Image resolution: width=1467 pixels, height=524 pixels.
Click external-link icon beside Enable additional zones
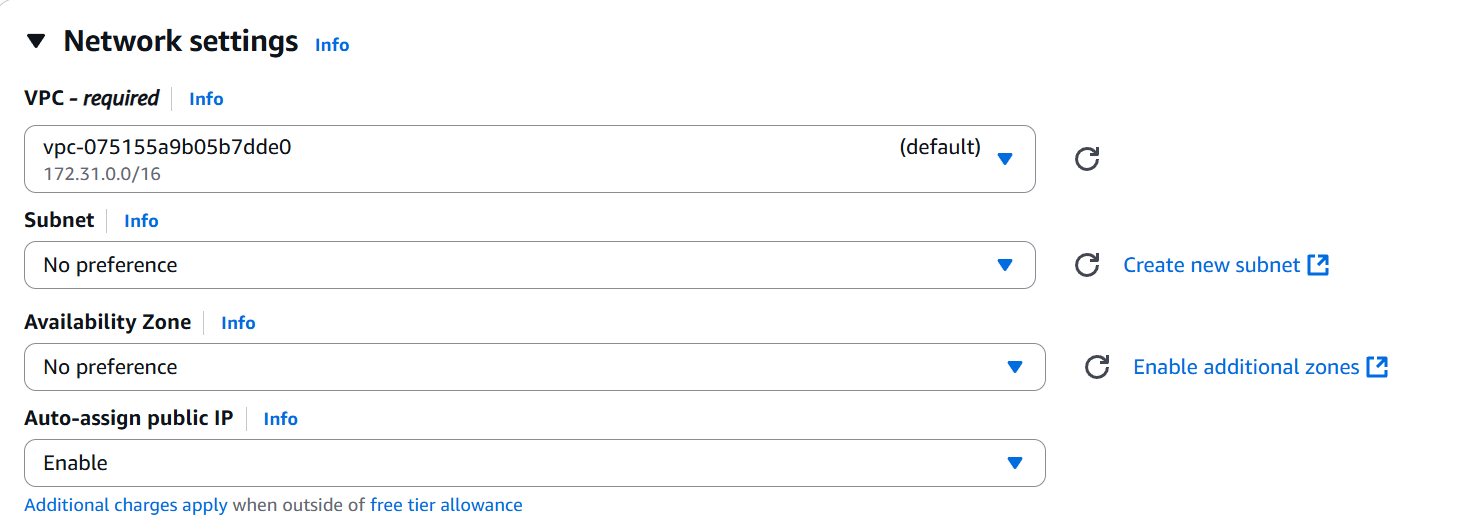tap(1378, 367)
